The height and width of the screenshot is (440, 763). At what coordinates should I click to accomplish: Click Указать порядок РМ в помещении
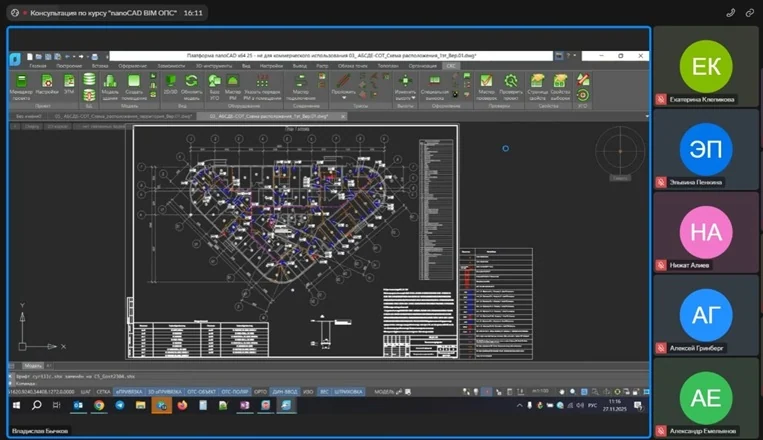pos(262,87)
